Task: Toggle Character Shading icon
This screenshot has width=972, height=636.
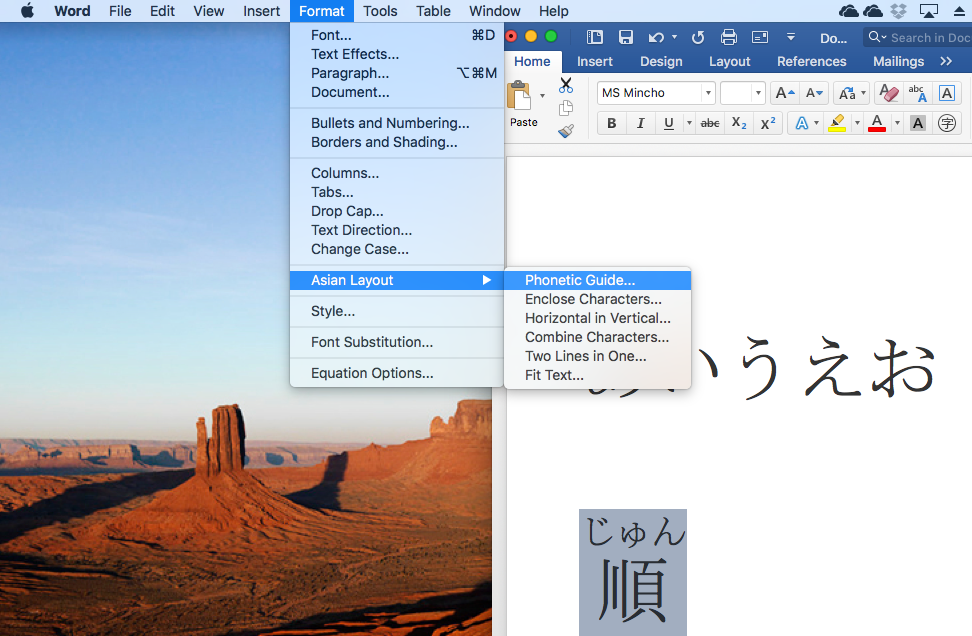Action: [917, 123]
